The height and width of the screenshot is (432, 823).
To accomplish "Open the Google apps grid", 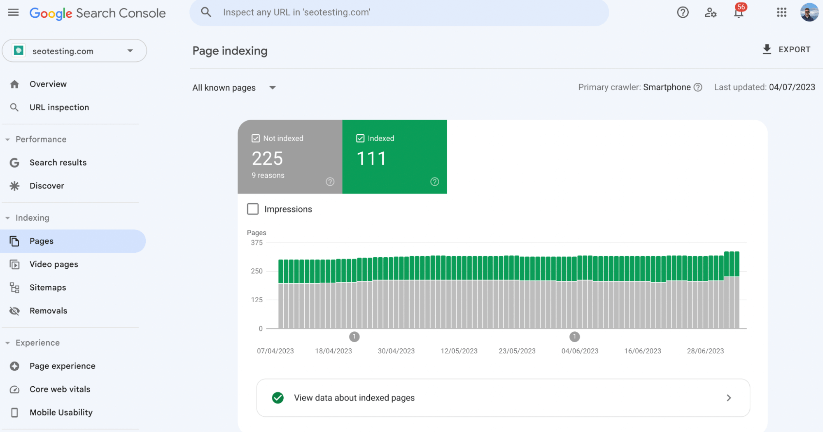I will coord(781,13).
